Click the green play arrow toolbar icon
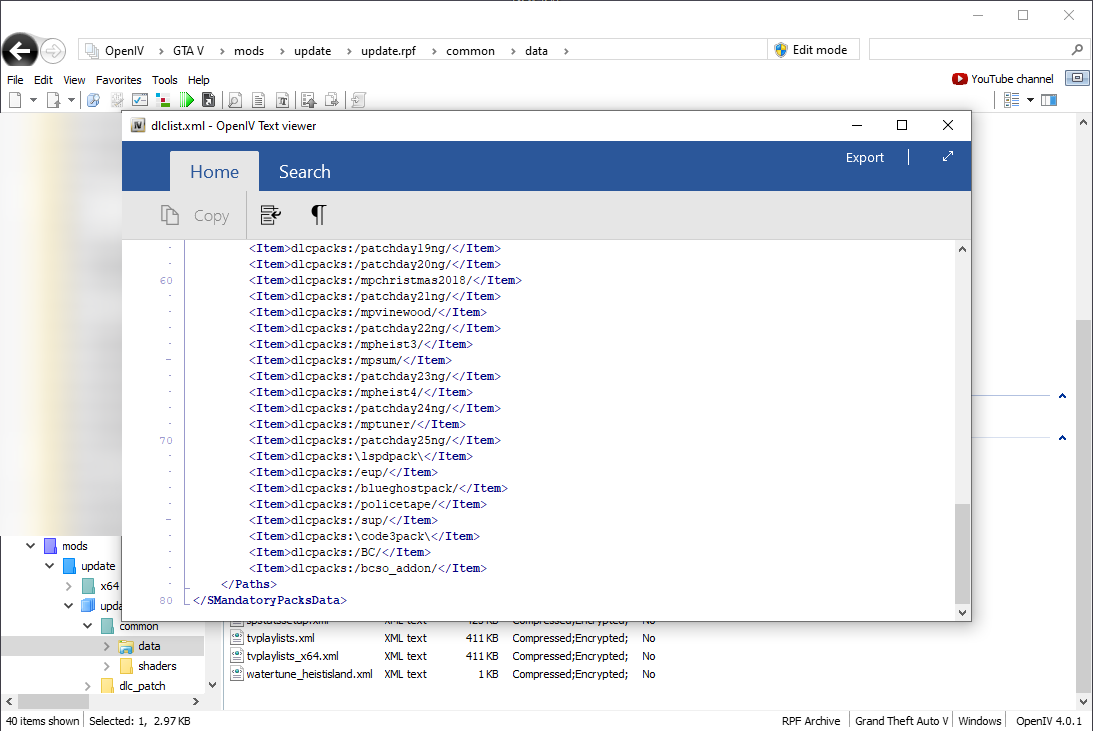The height and width of the screenshot is (731, 1093). click(187, 100)
